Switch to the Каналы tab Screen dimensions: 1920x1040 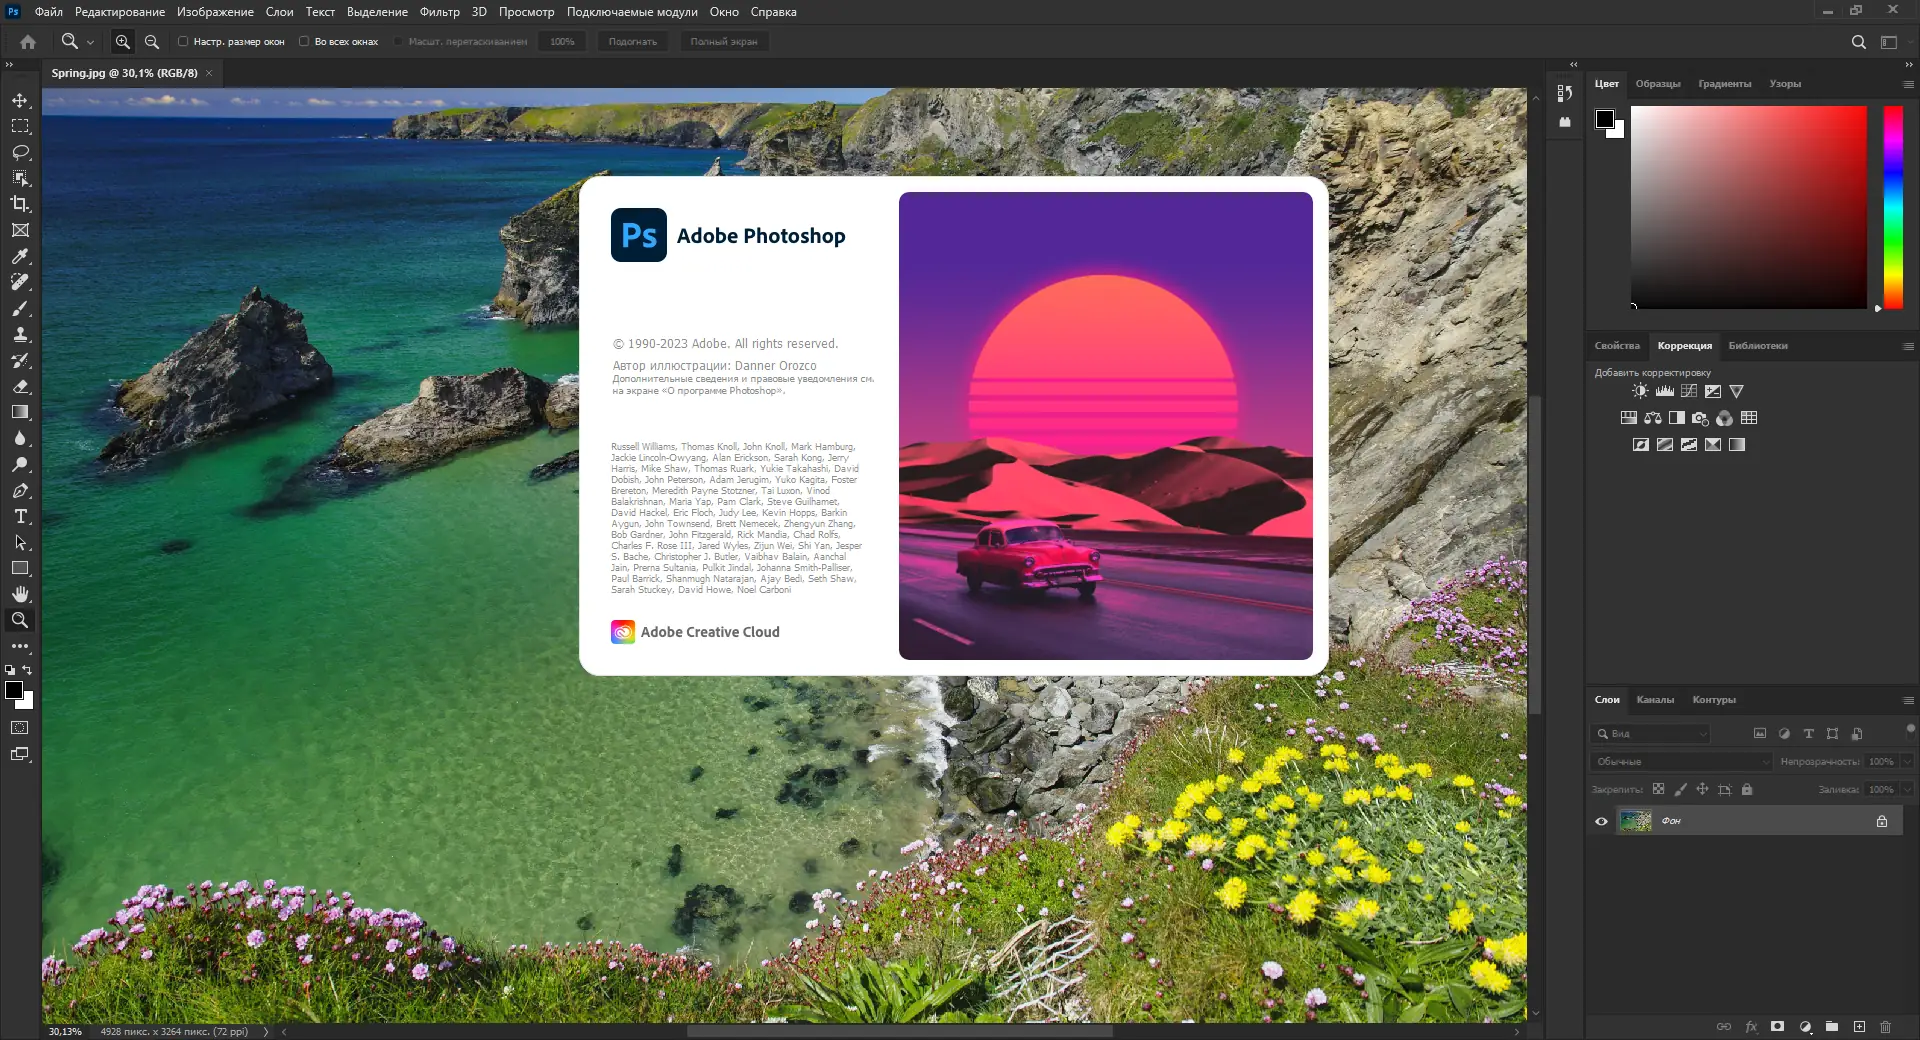coord(1656,700)
